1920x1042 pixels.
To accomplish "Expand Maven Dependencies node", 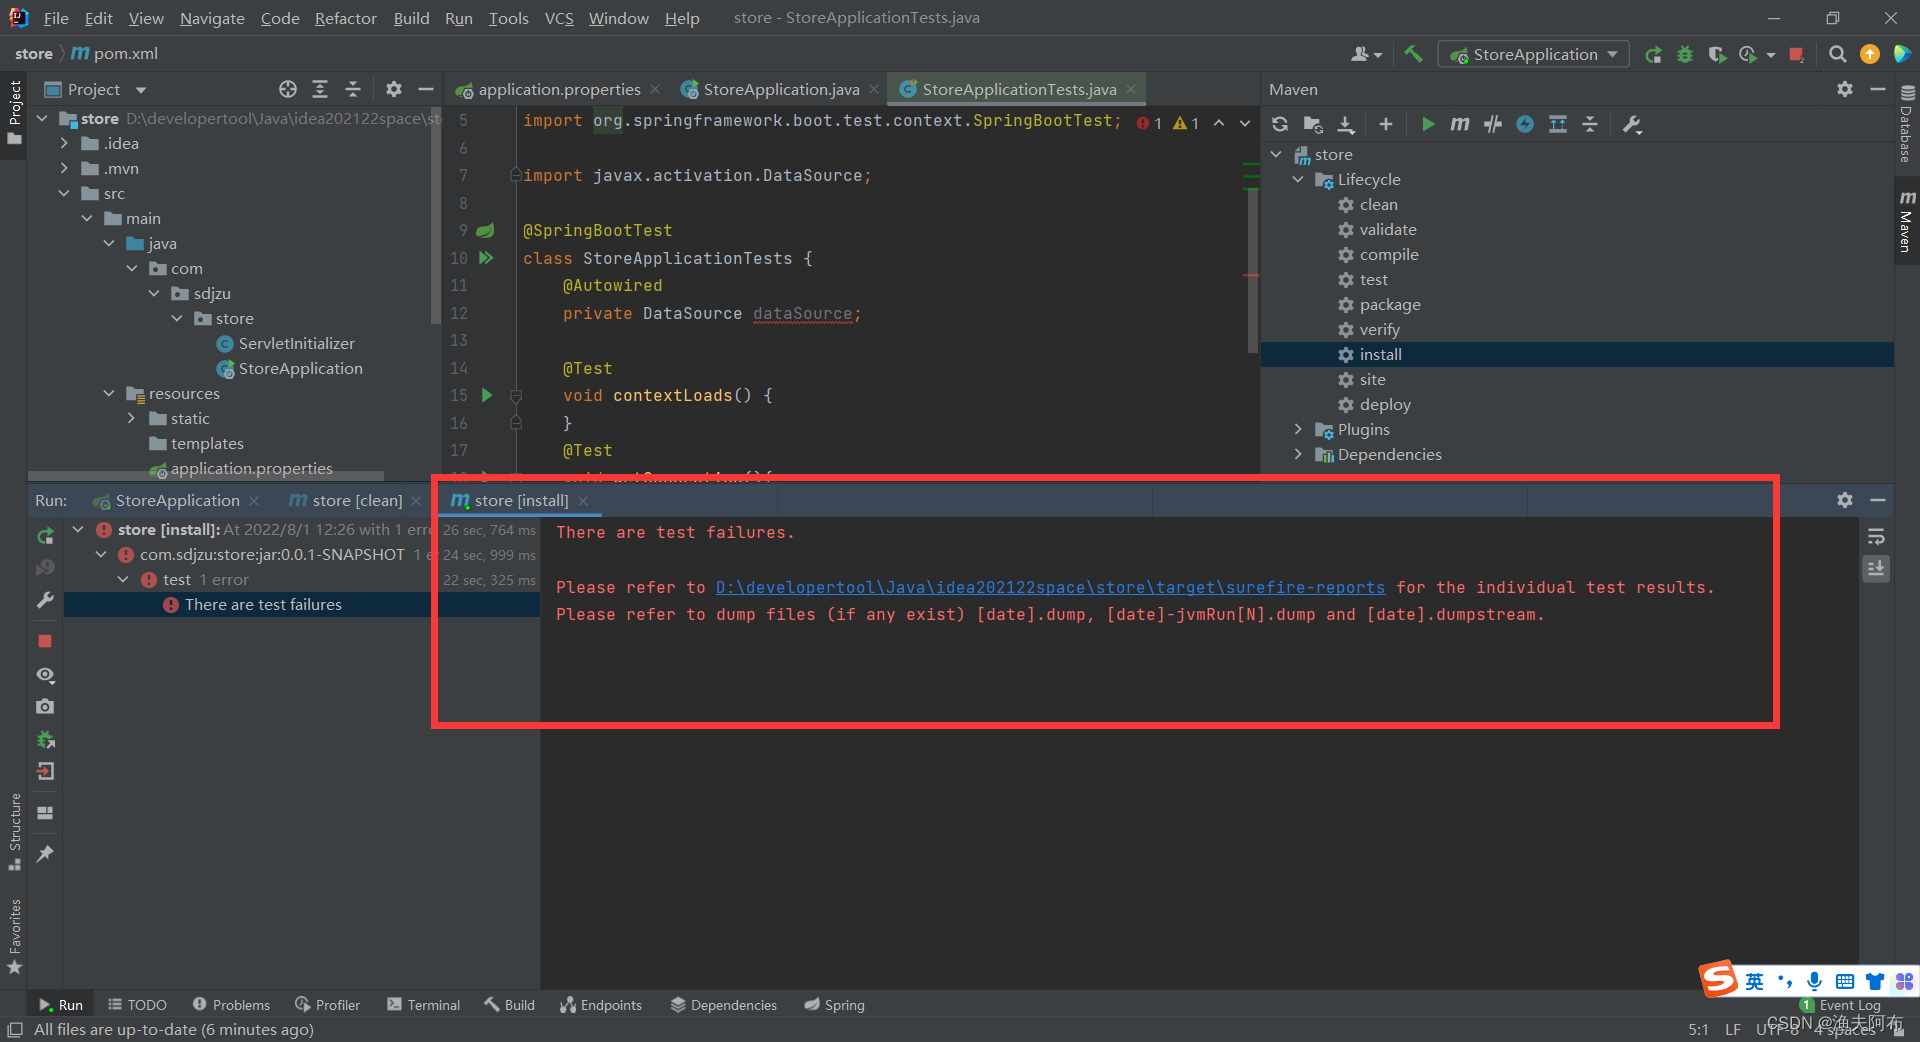I will tap(1298, 454).
